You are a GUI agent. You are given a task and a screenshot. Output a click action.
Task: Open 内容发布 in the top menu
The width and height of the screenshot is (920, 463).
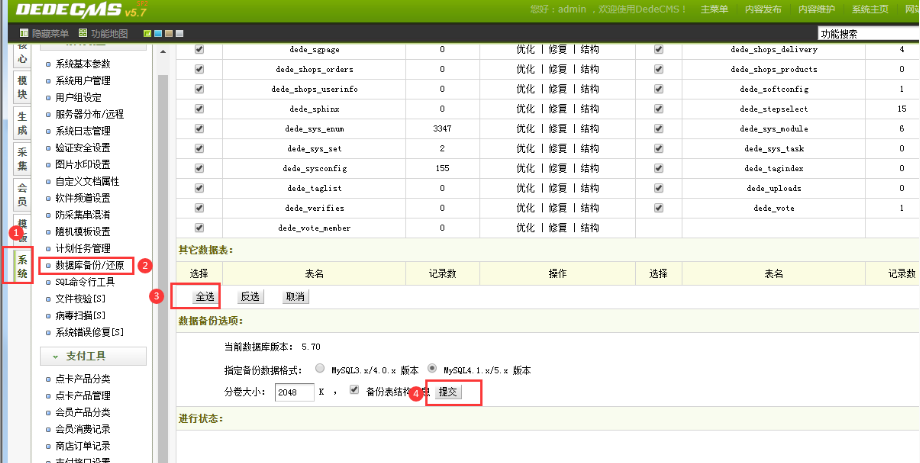765,10
